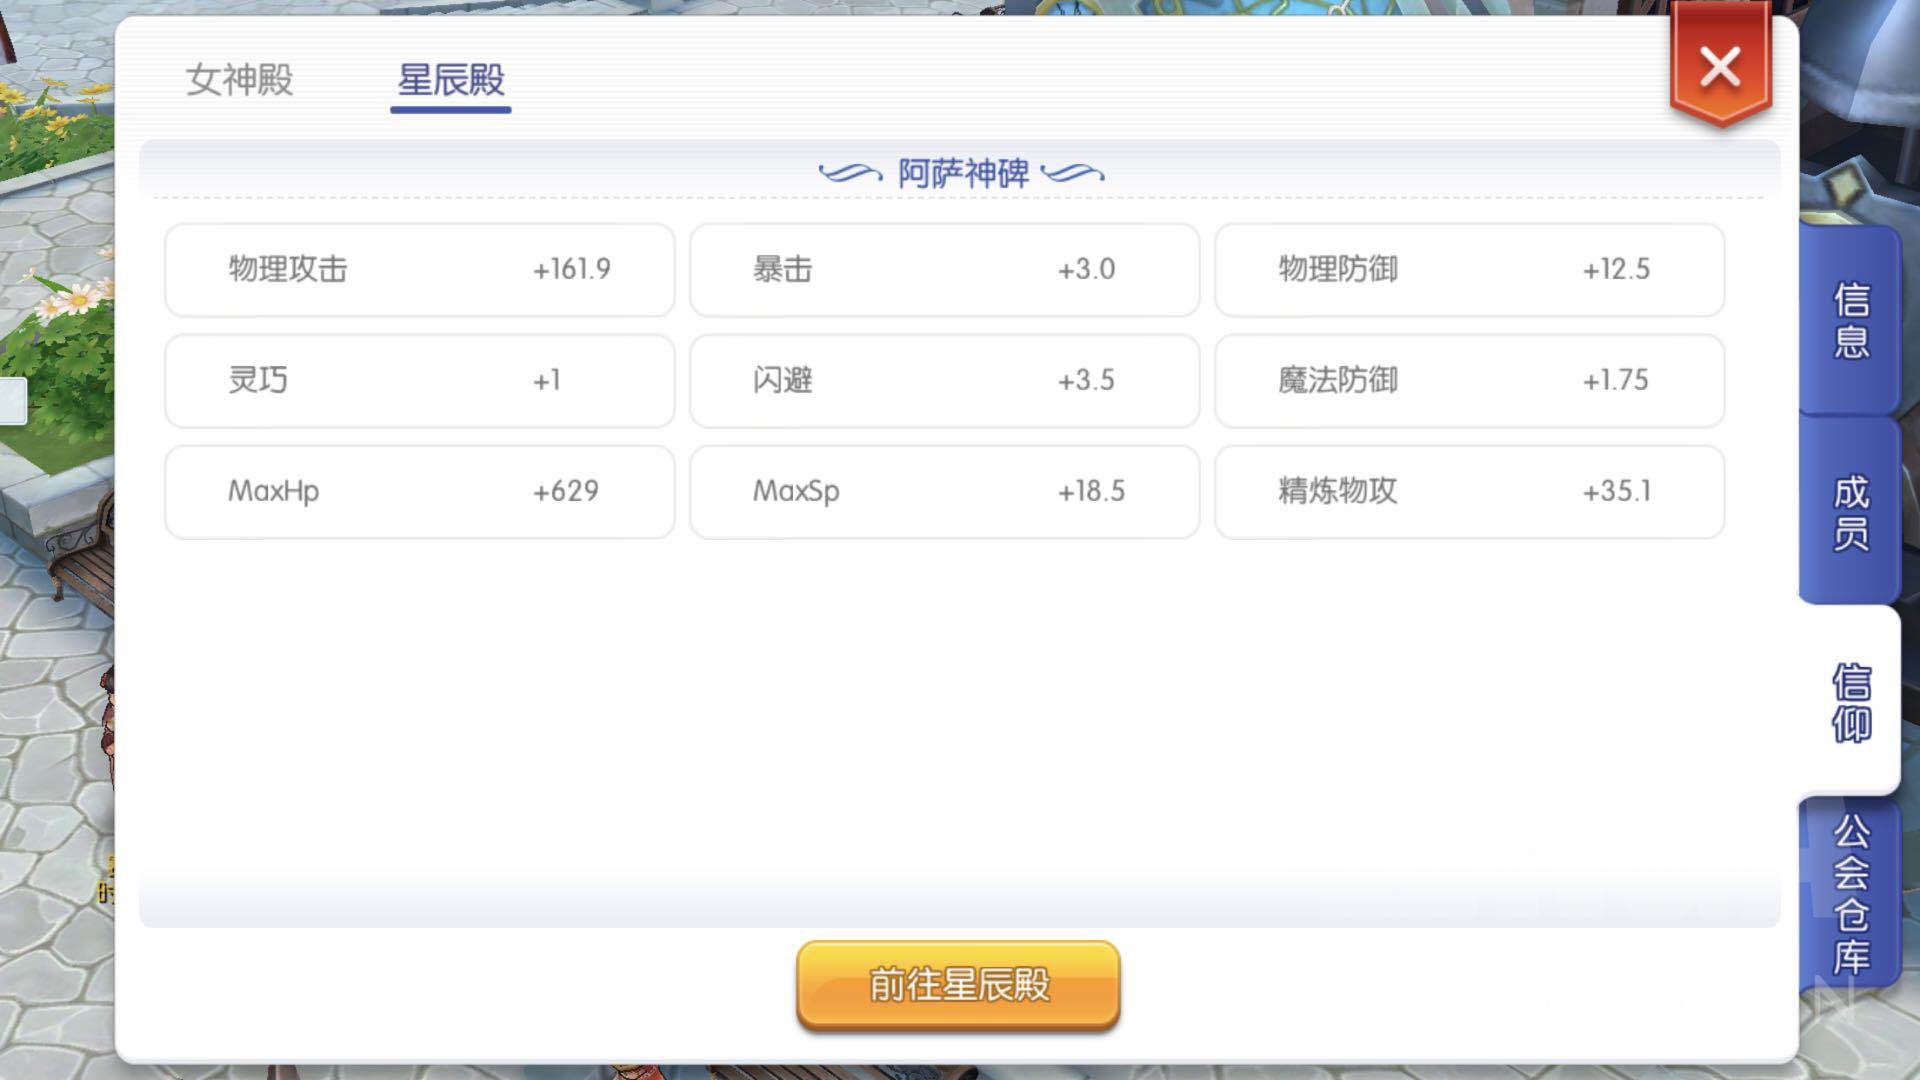Image resolution: width=1920 pixels, height=1080 pixels.
Task: Close the 阿萨神碑 panel
Action: pos(1719,67)
